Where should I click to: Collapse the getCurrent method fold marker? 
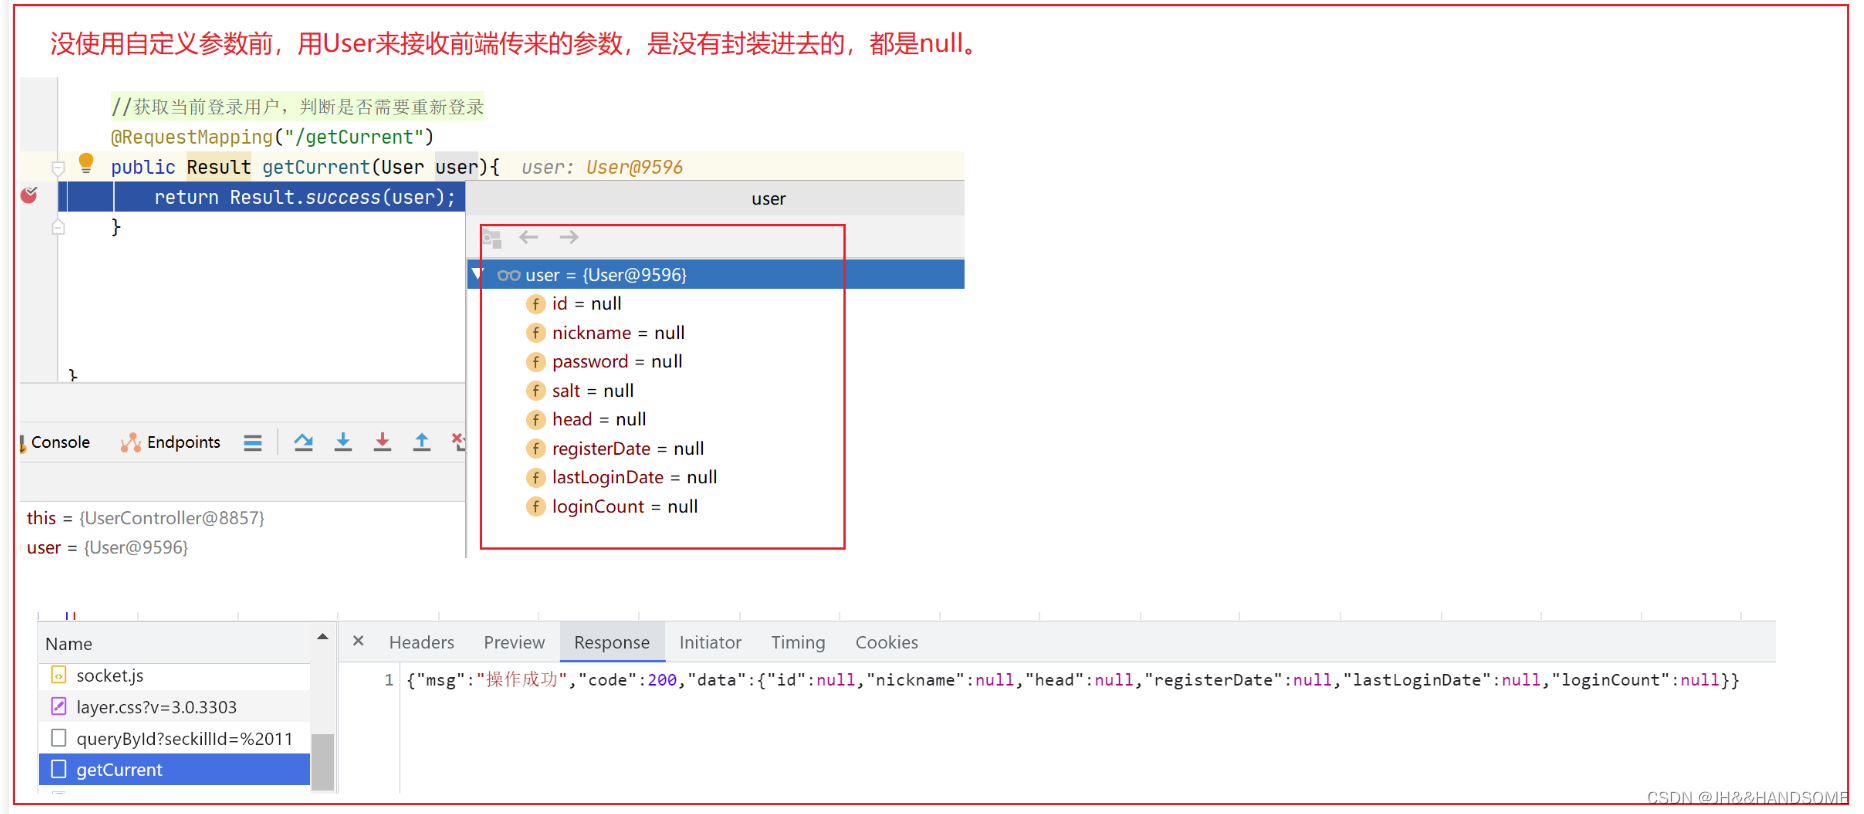pos(58,168)
